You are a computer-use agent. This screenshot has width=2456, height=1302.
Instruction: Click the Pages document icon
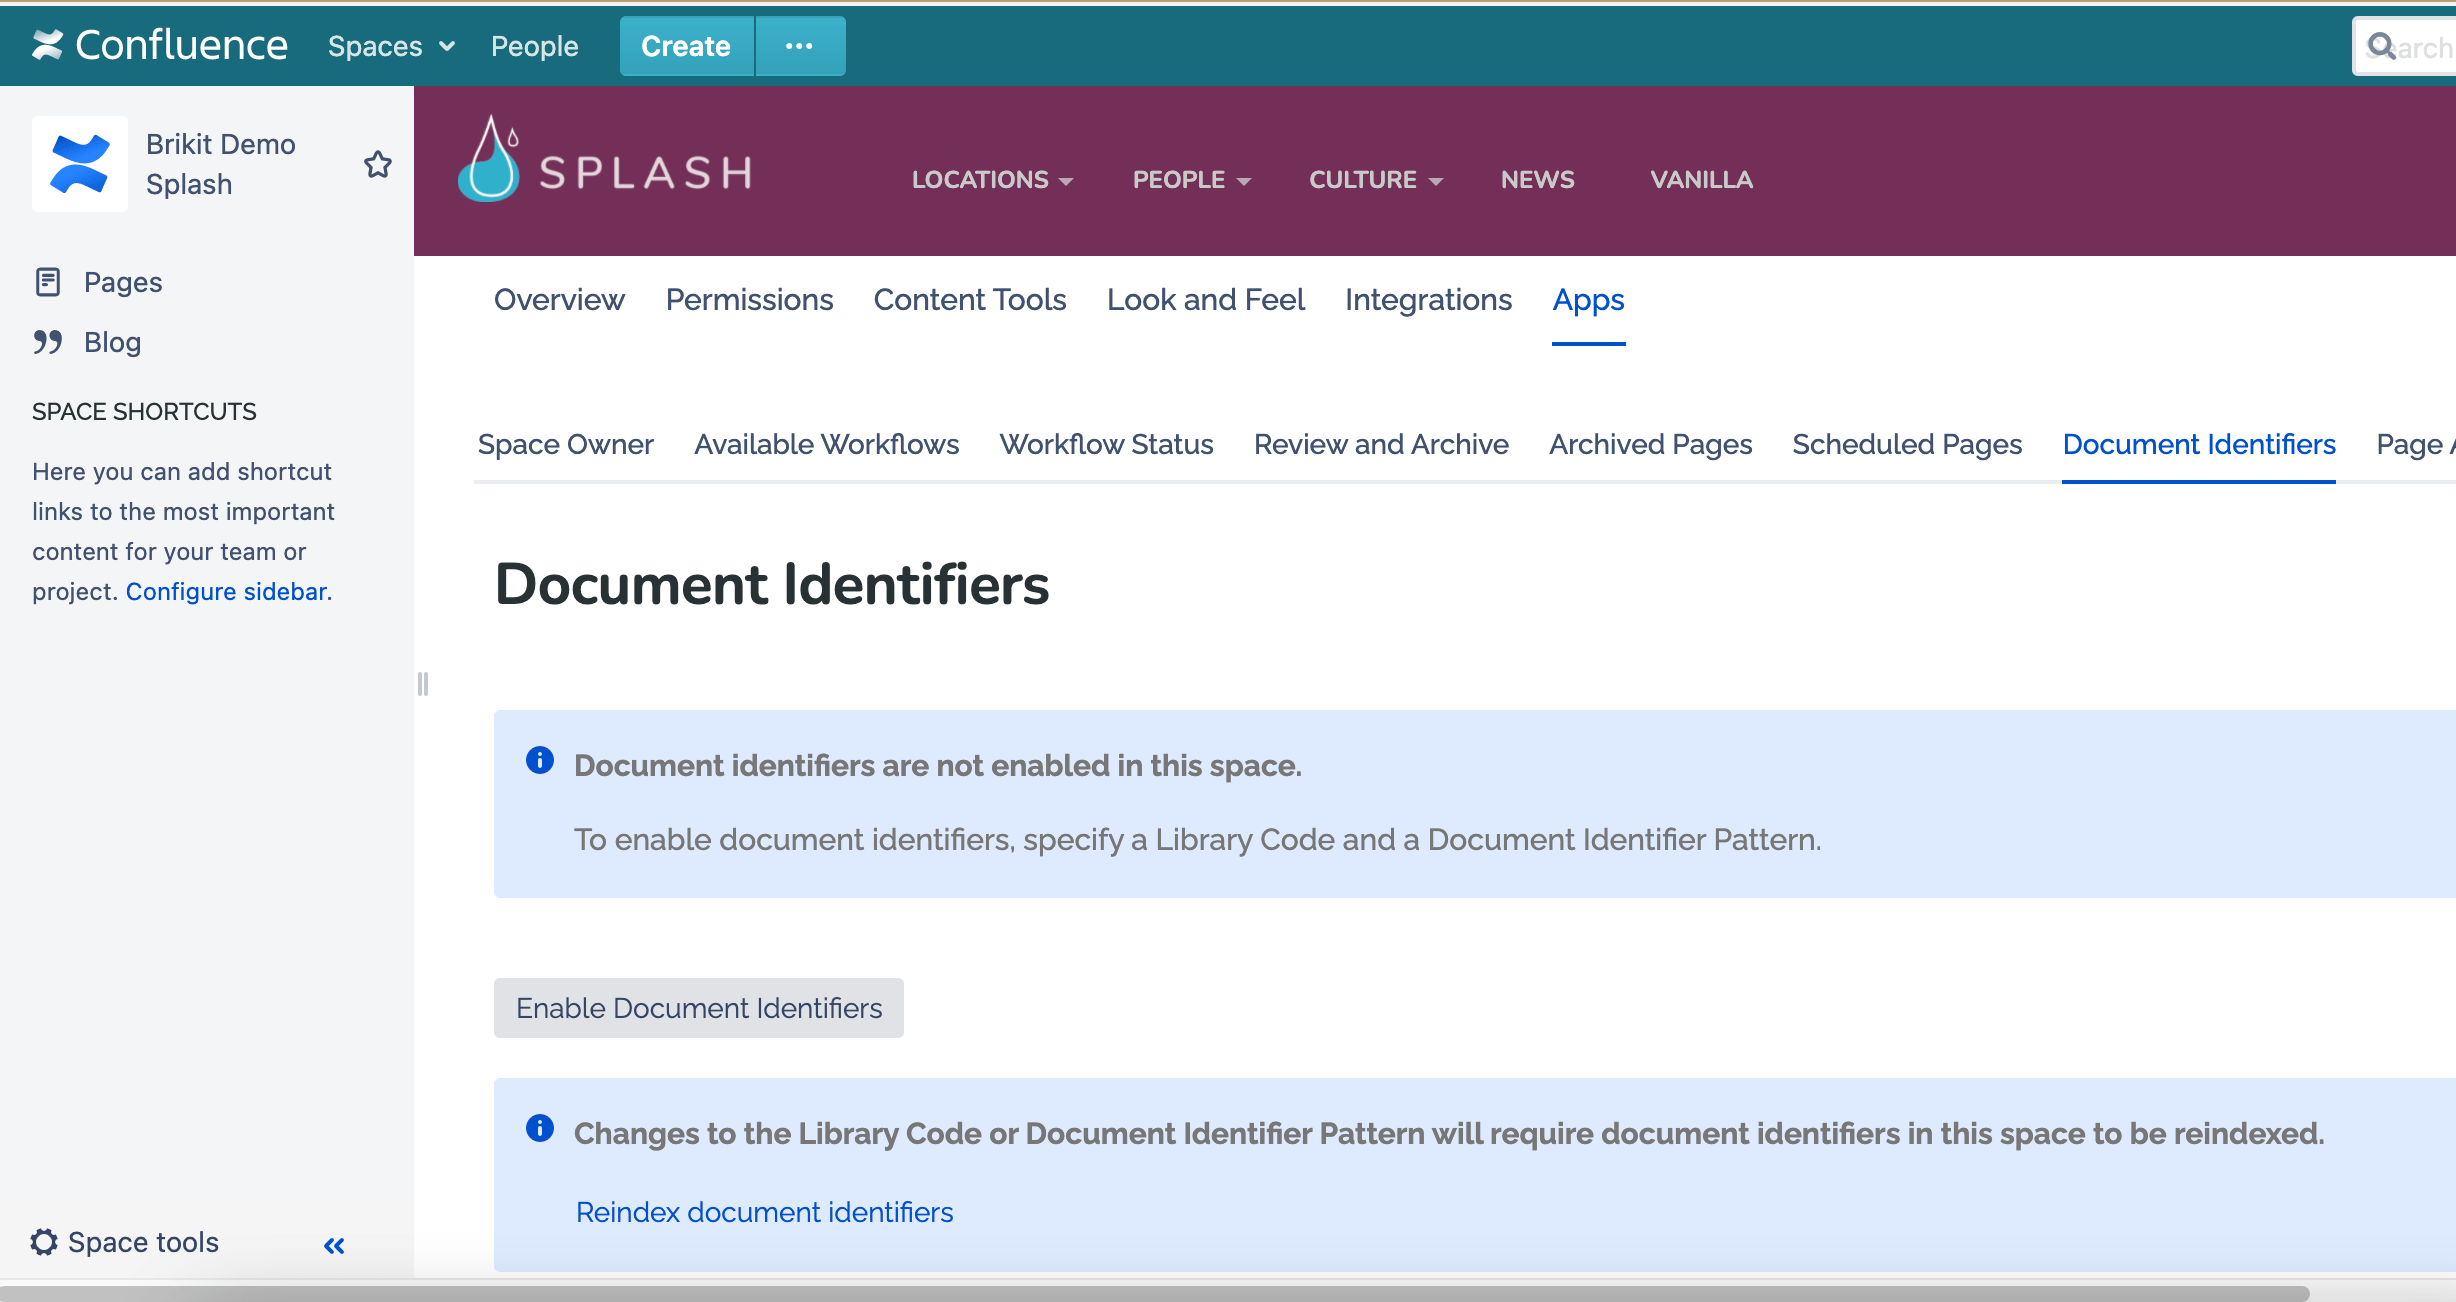tap(48, 282)
